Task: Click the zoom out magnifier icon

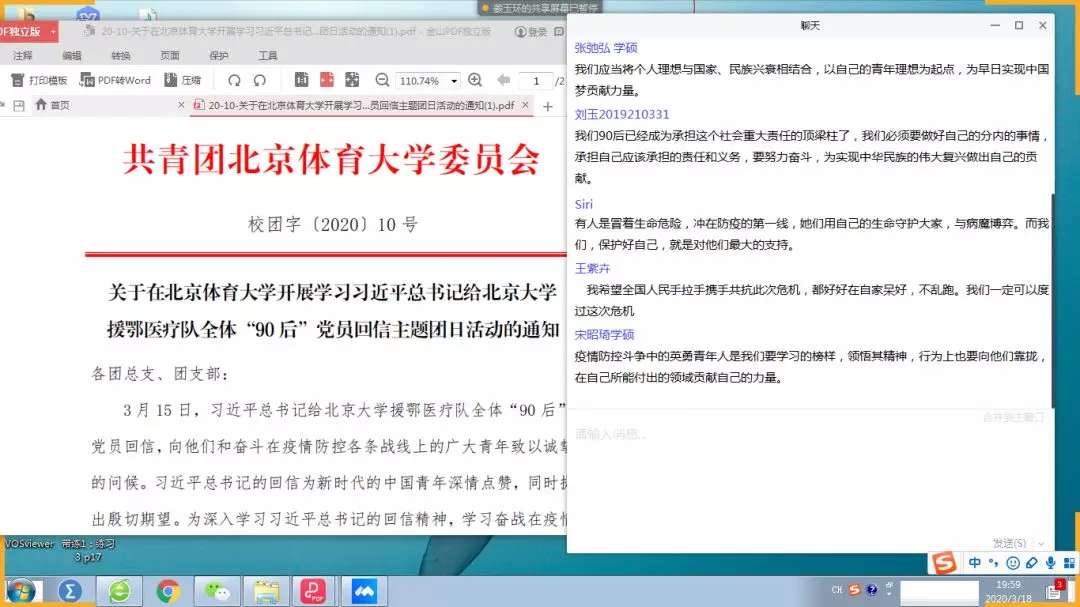Action: tap(382, 80)
